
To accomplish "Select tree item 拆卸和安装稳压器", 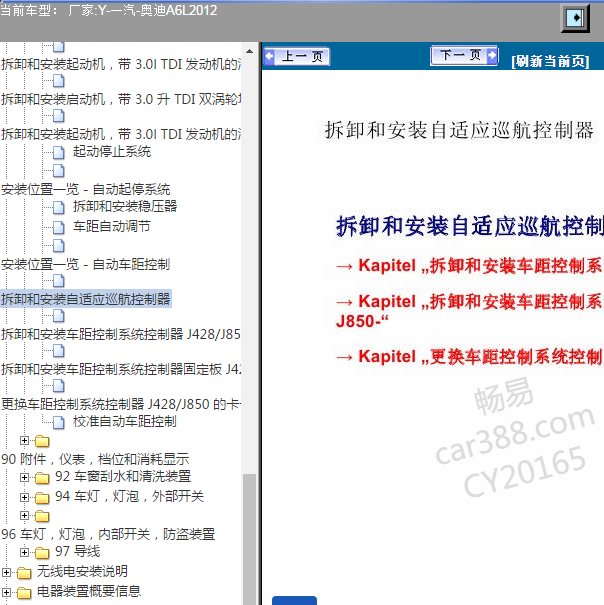I will pos(125,206).
